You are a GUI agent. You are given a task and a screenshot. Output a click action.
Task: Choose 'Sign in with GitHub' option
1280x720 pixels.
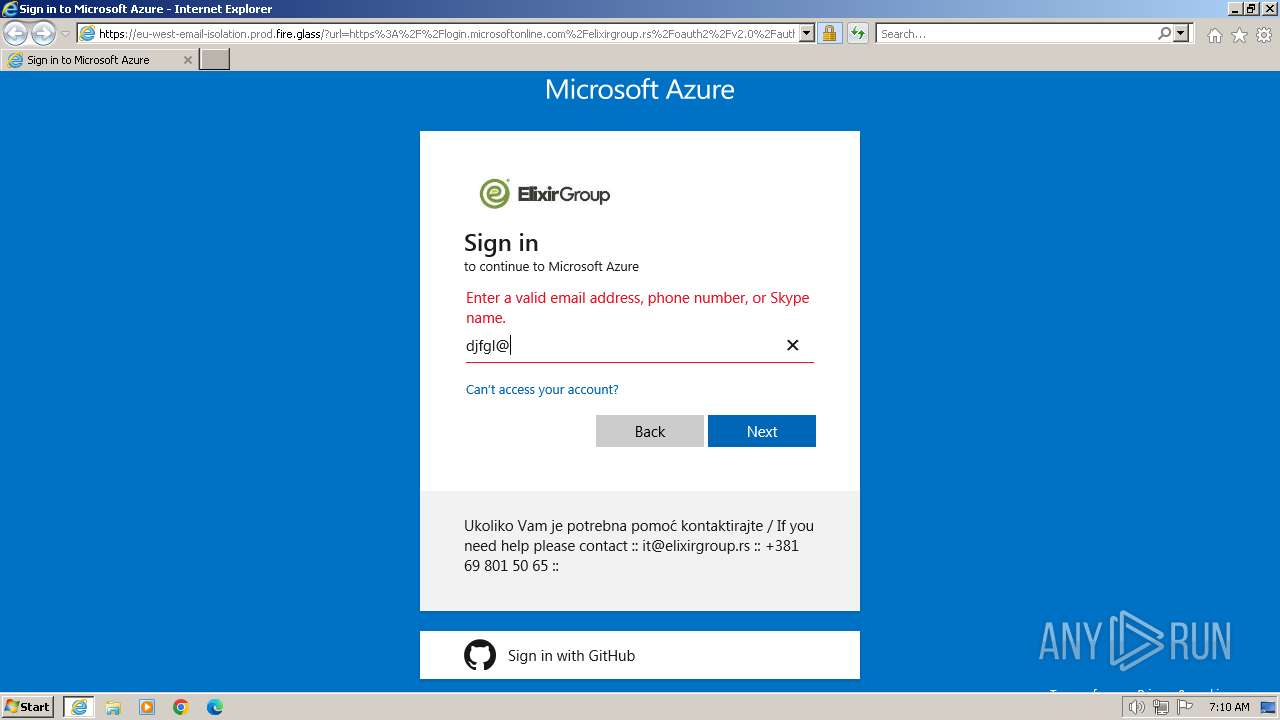click(x=640, y=655)
